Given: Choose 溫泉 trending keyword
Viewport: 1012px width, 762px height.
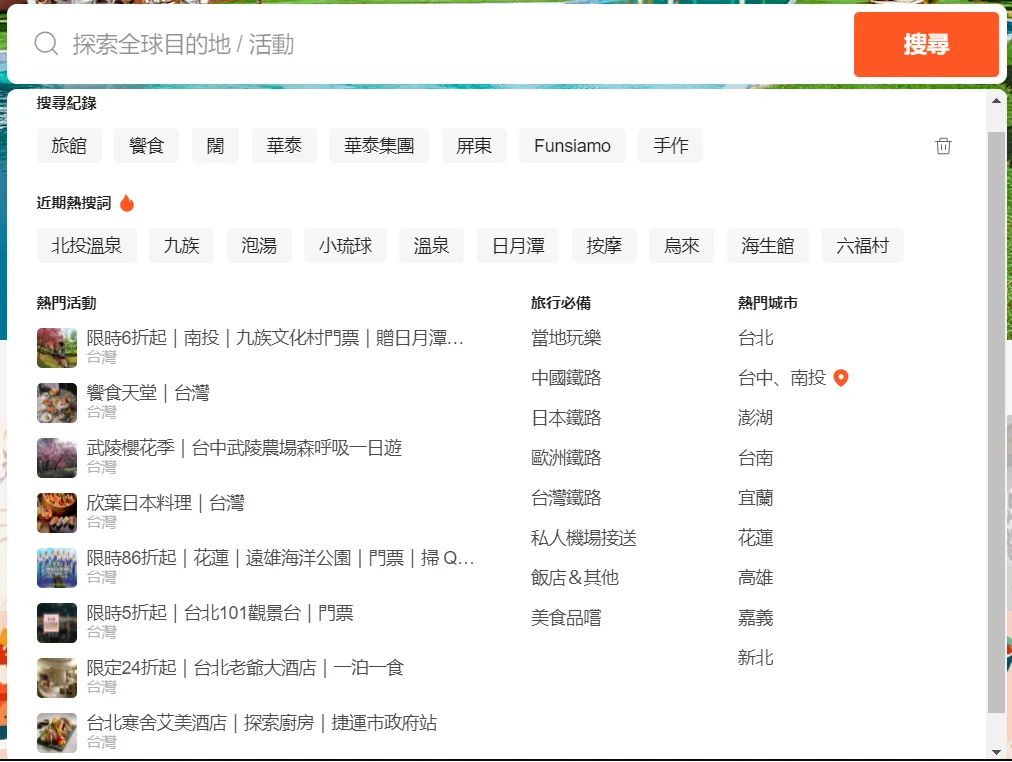Looking at the screenshot, I should click(431, 246).
